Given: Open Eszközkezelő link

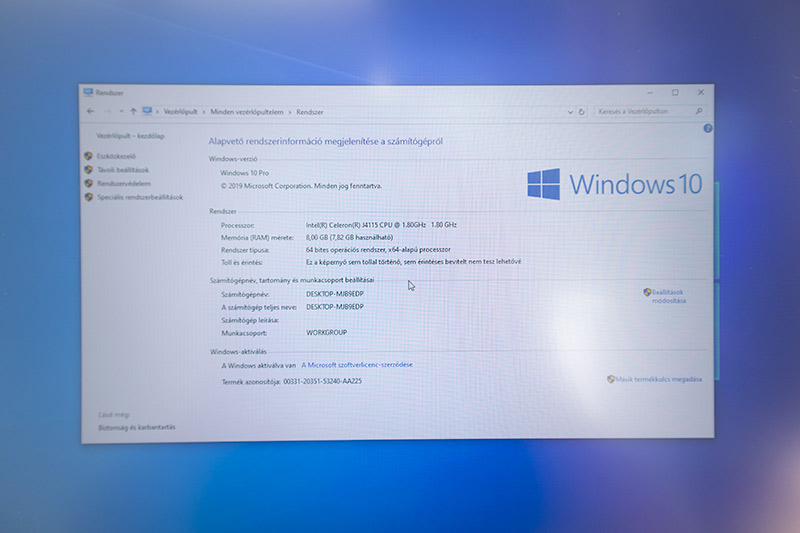Looking at the screenshot, I should pyautogui.click(x=116, y=156).
